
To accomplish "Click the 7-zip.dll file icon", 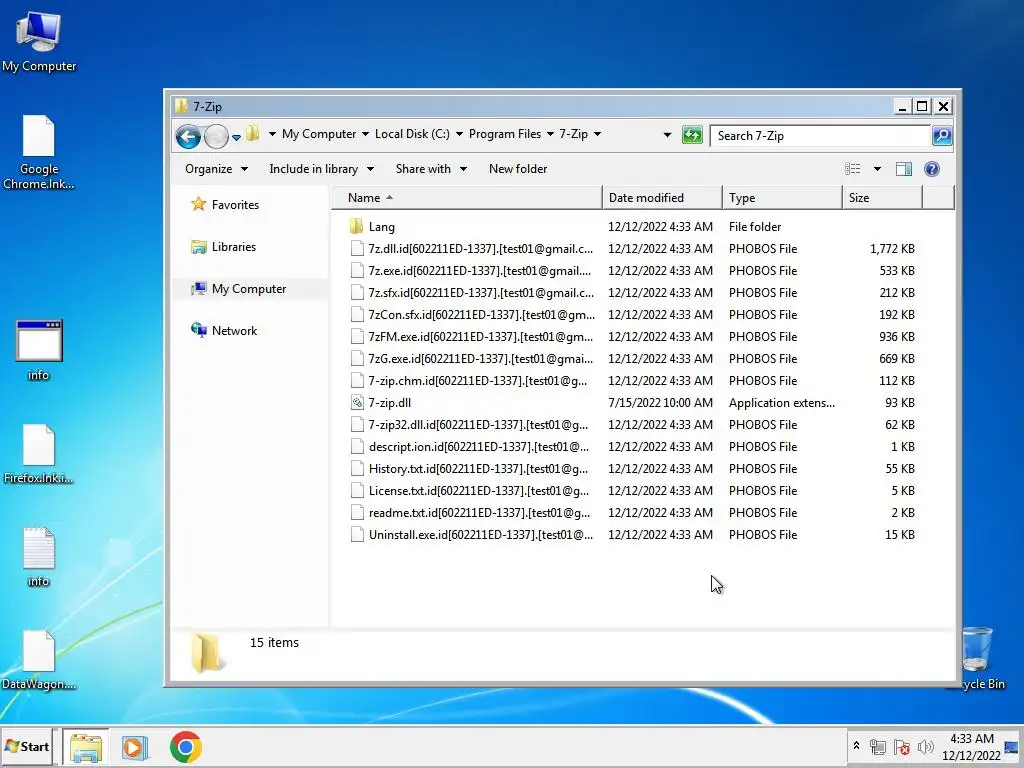I will click(x=357, y=403).
